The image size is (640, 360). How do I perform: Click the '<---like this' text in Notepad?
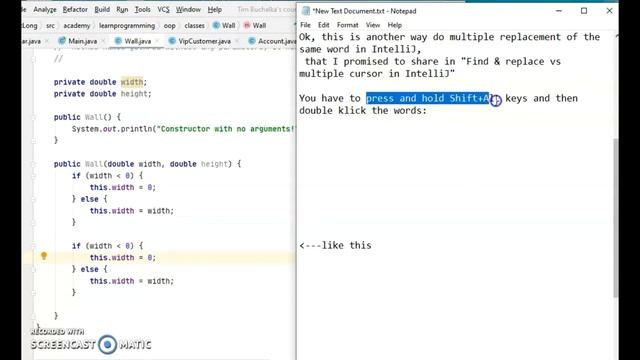335,245
